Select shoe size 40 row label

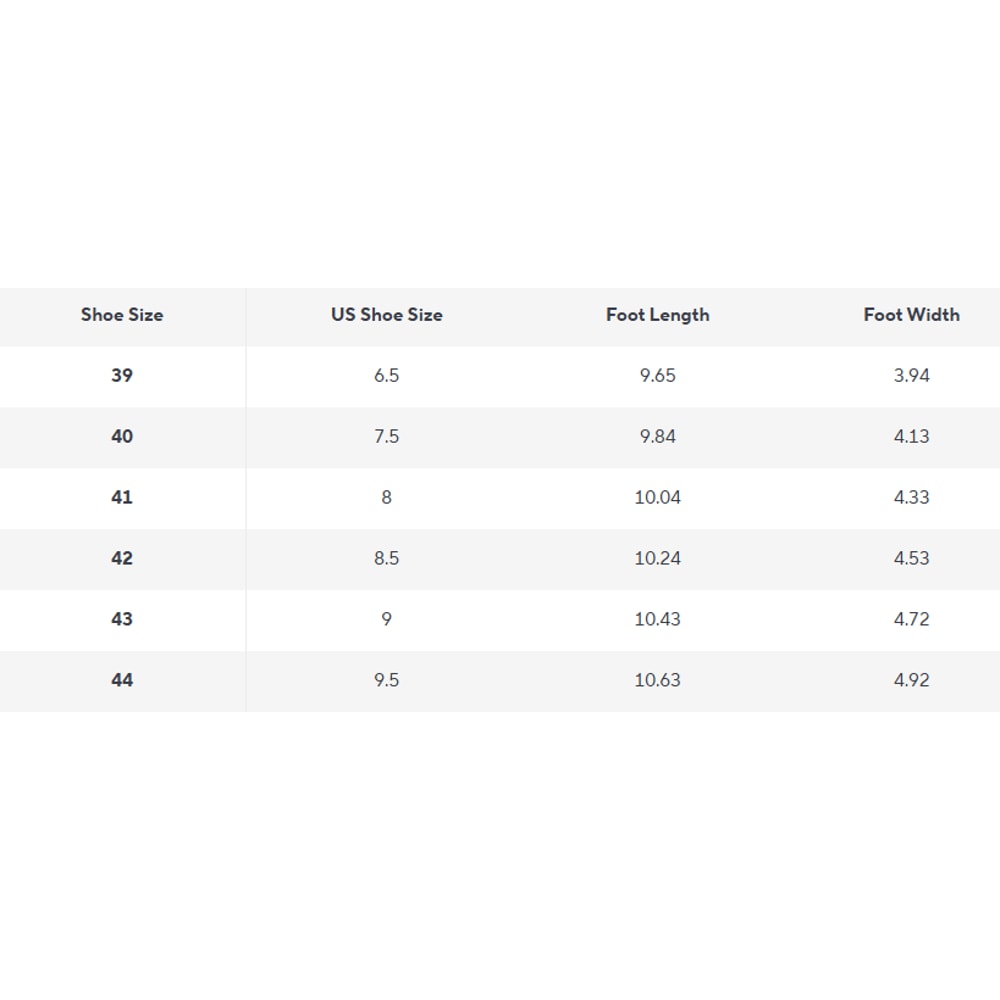122,437
